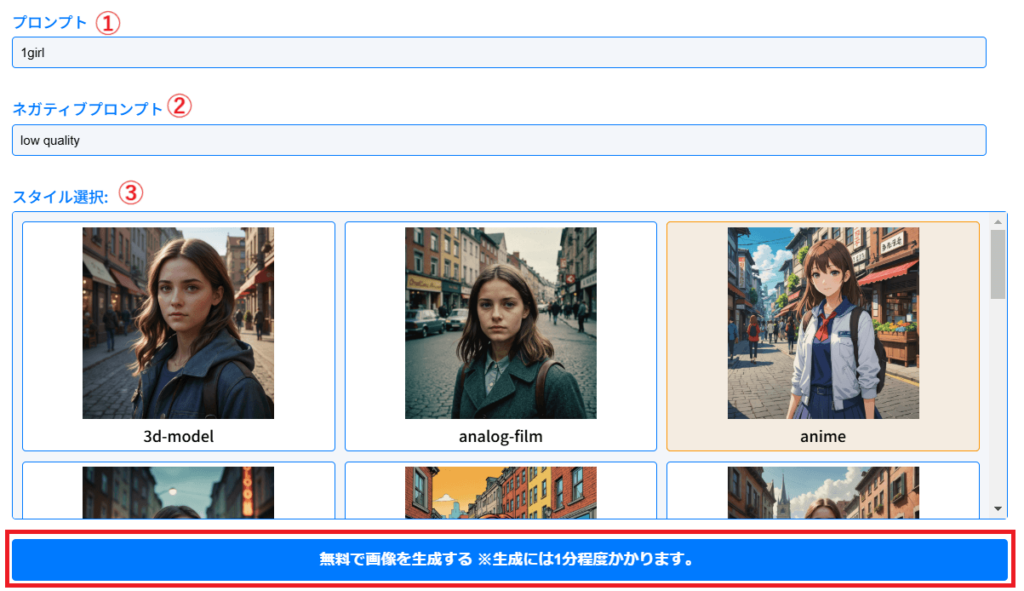Click the プロンプト label text
The image size is (1024, 591).
50,22
